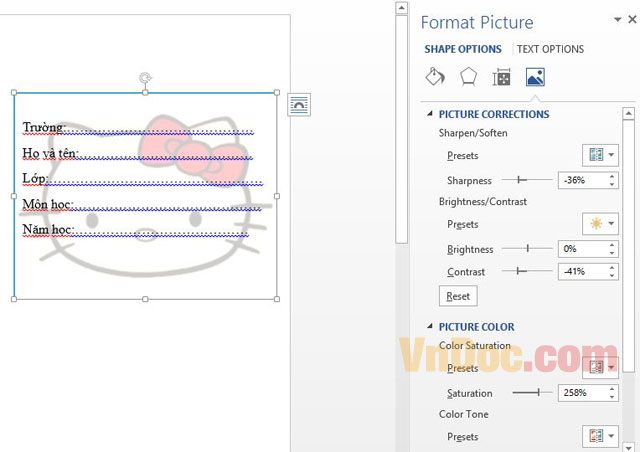The width and height of the screenshot is (640, 452).
Task: Switch to the Shape Options tab
Action: pos(463,49)
